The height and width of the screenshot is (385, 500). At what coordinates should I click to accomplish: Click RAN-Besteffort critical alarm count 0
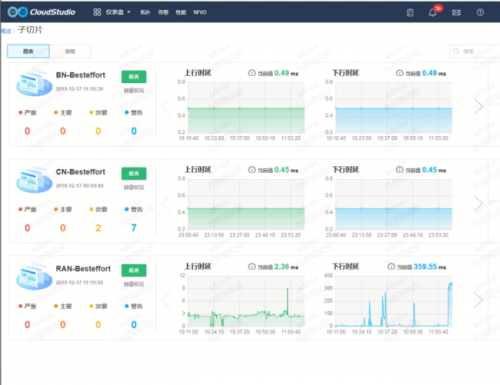pyautogui.click(x=27, y=325)
